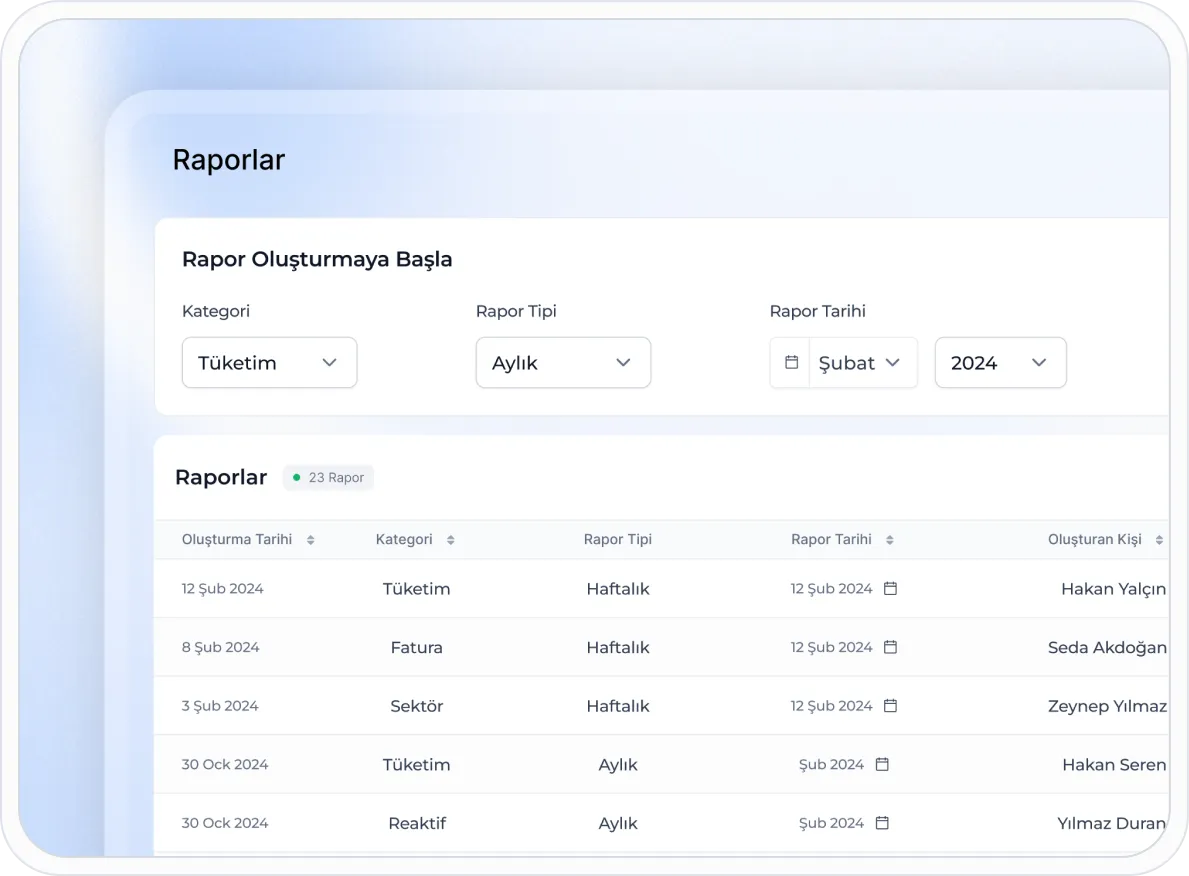Click the Rapor Tipi column header
1189x876 pixels.
617,539
